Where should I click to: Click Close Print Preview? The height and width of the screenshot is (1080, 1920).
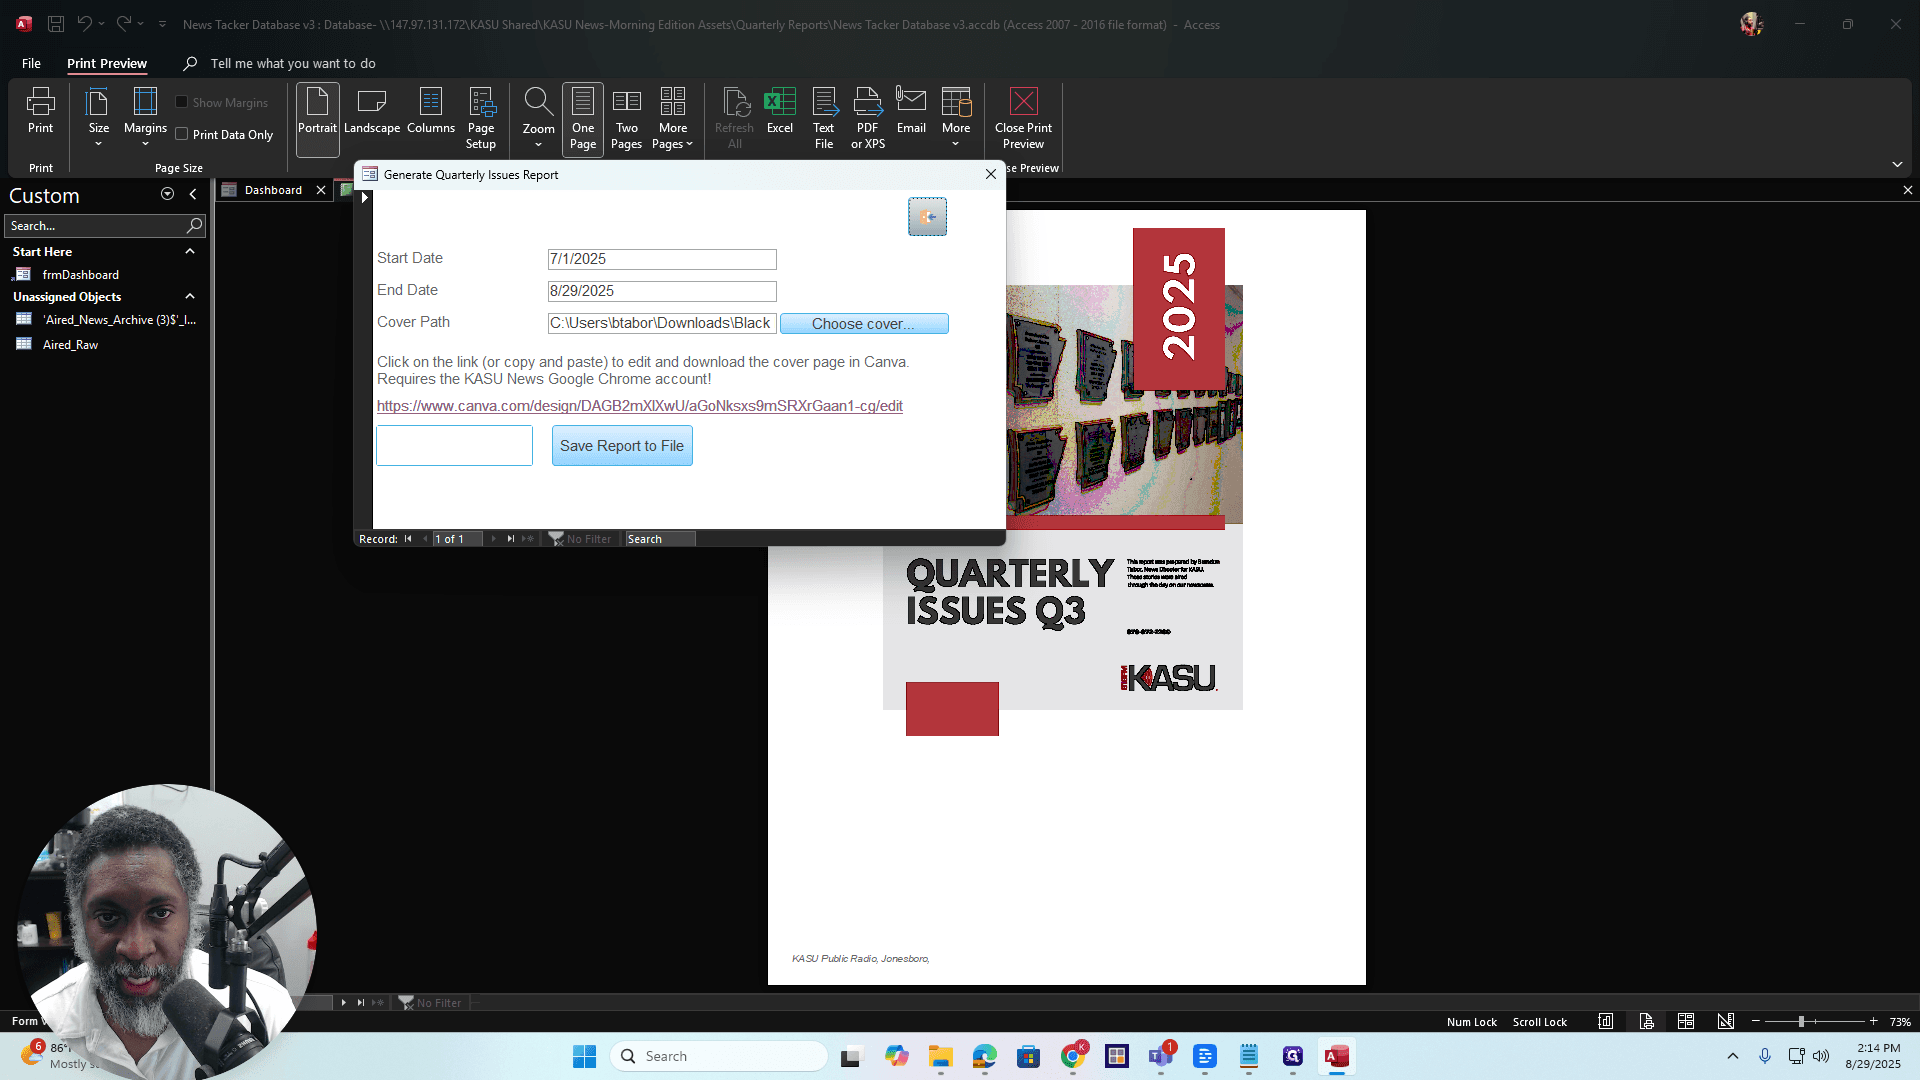(1023, 118)
